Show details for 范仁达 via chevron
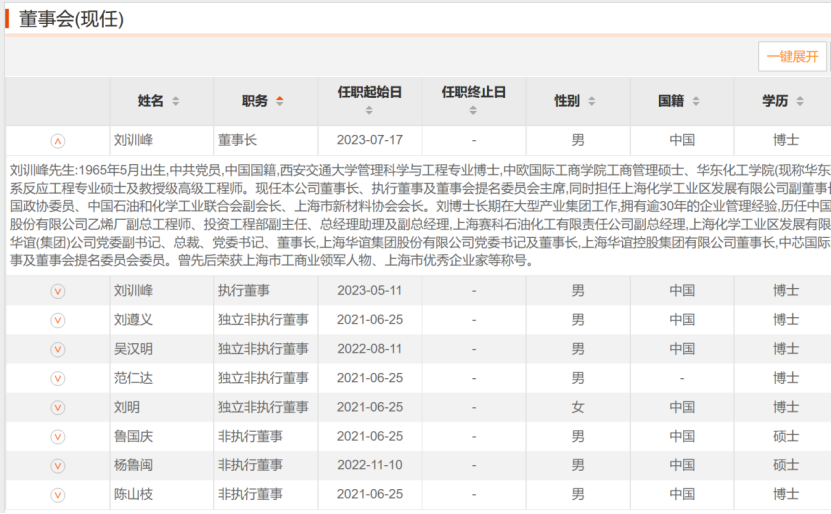831x514 pixels. [x=58, y=378]
